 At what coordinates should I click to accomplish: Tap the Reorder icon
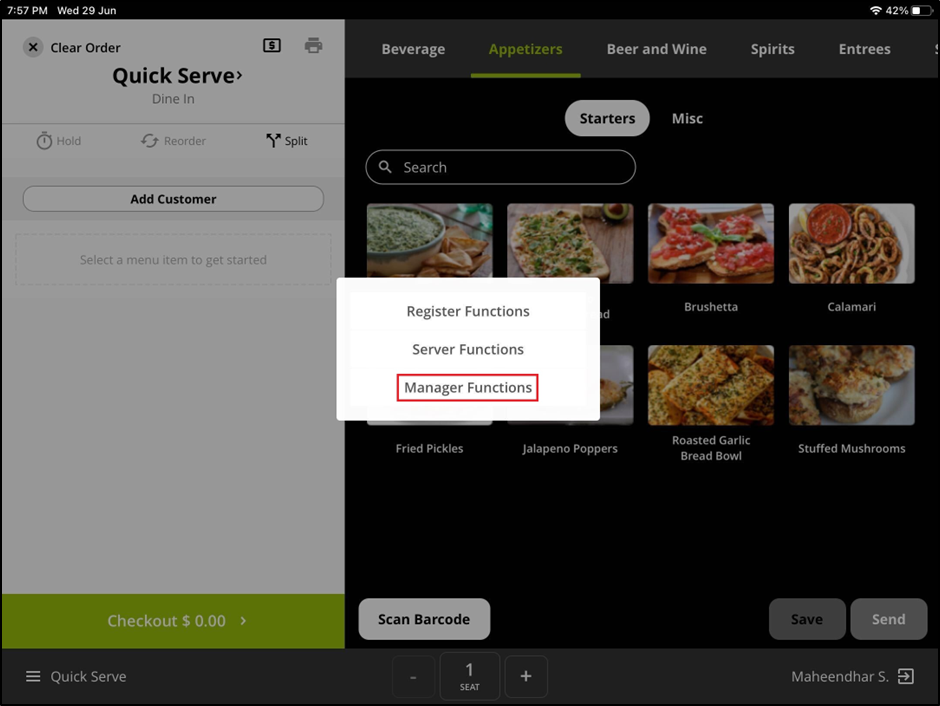pos(149,141)
